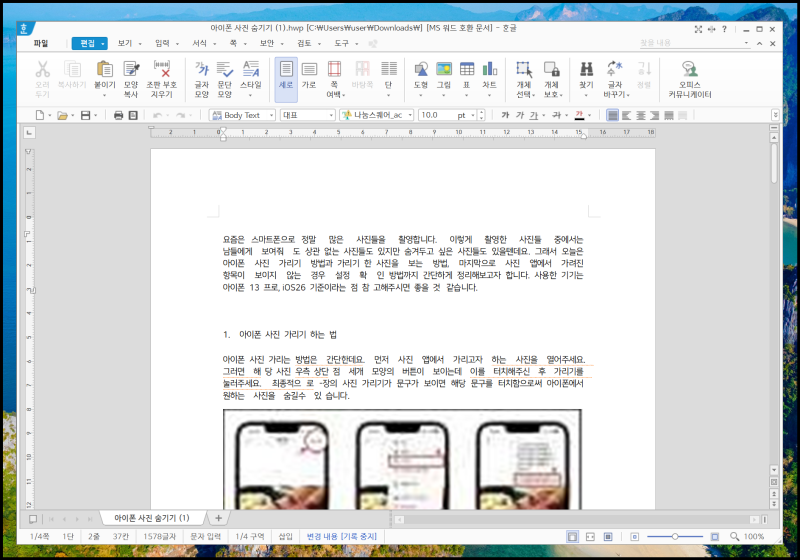Select the 모양 복사 format copy icon
Viewport: 800px width, 560px height.
tap(131, 69)
